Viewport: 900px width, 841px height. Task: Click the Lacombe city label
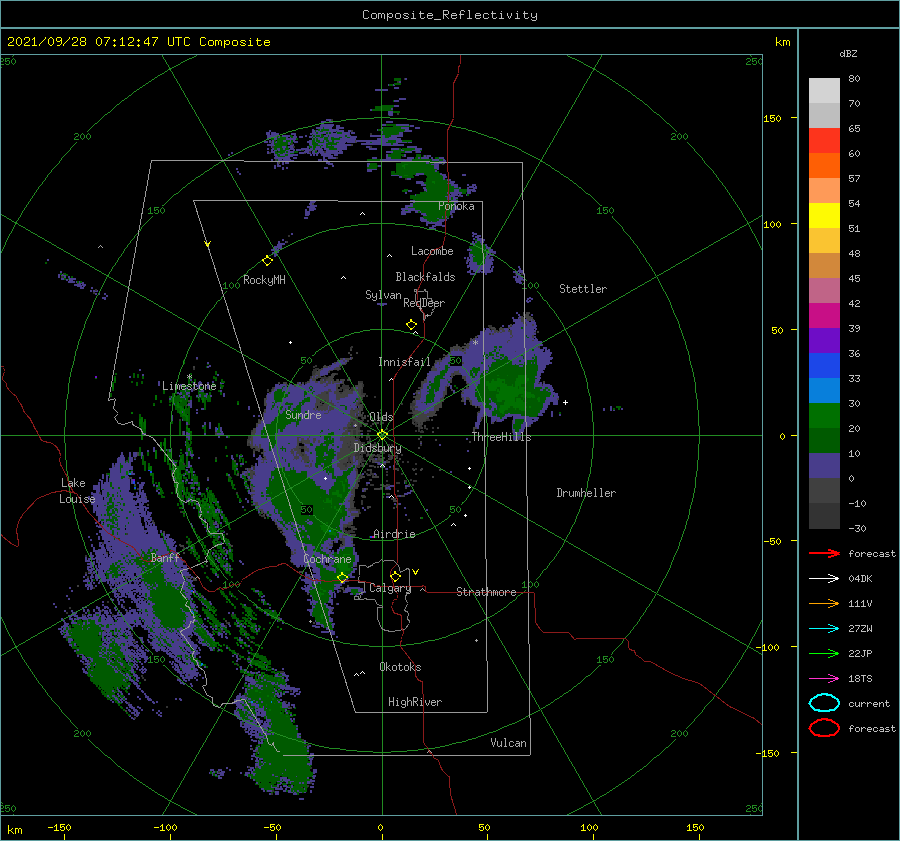click(x=432, y=251)
